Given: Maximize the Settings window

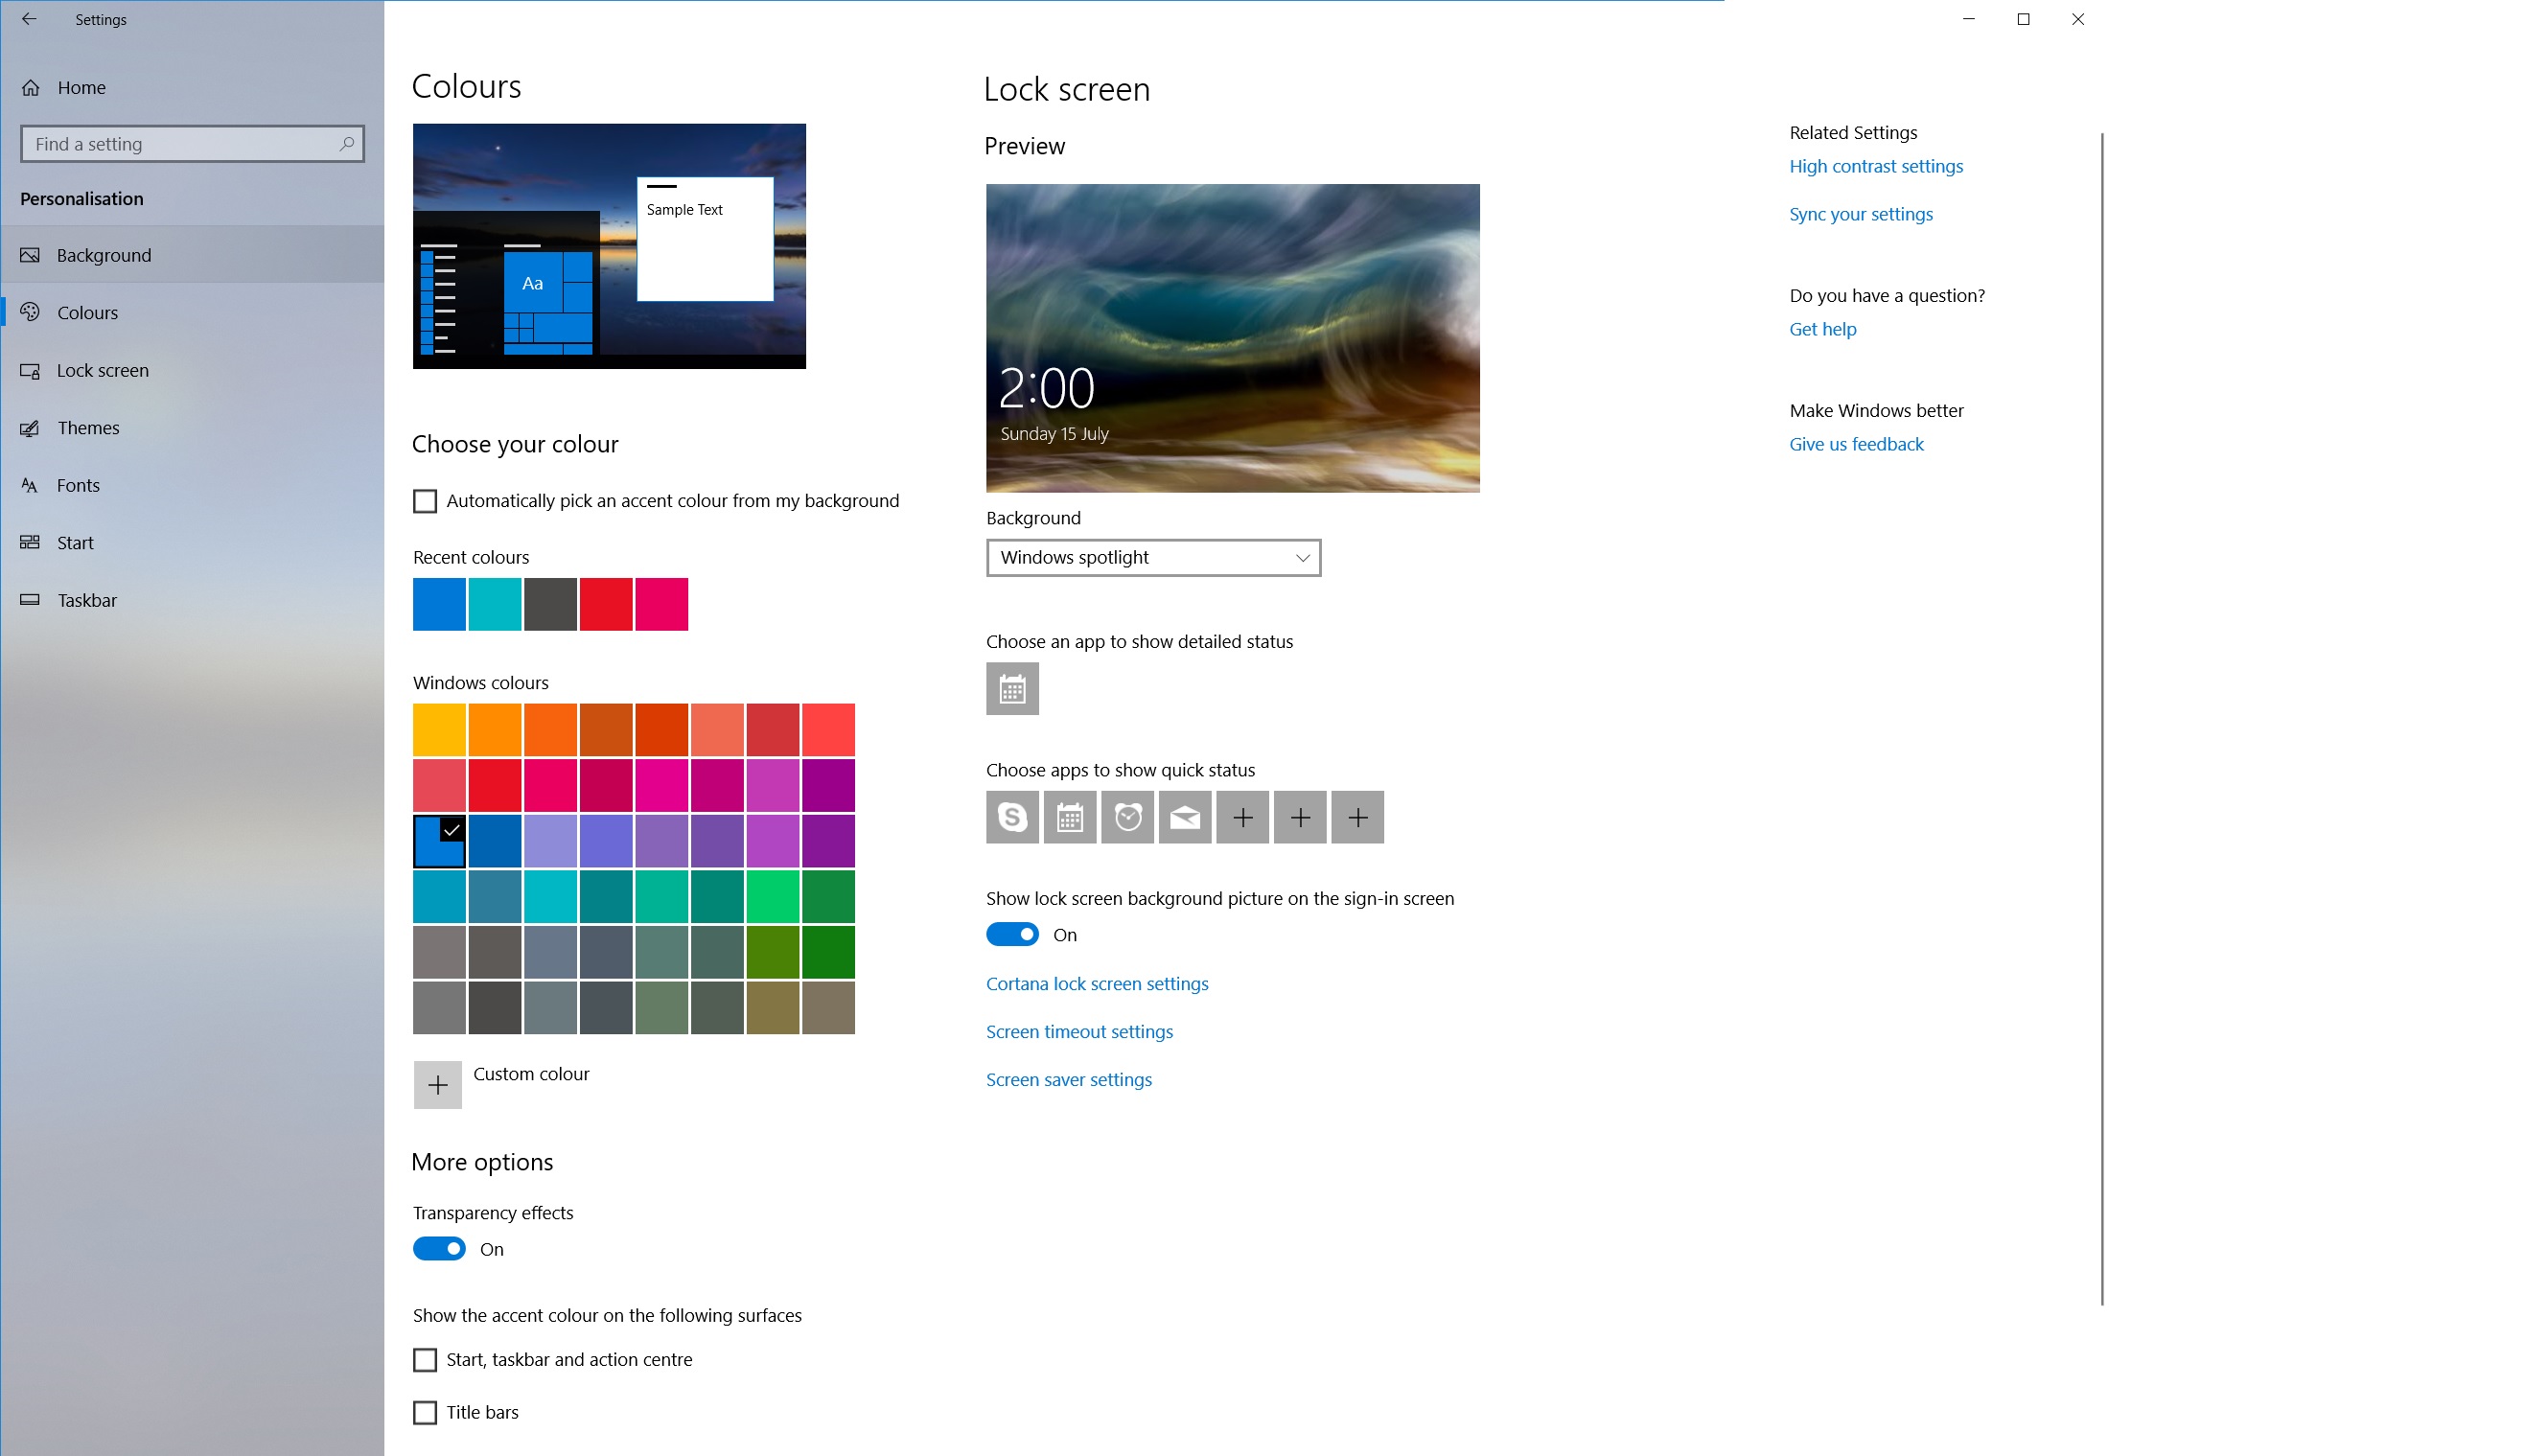Looking at the screenshot, I should pyautogui.click(x=2023, y=19).
